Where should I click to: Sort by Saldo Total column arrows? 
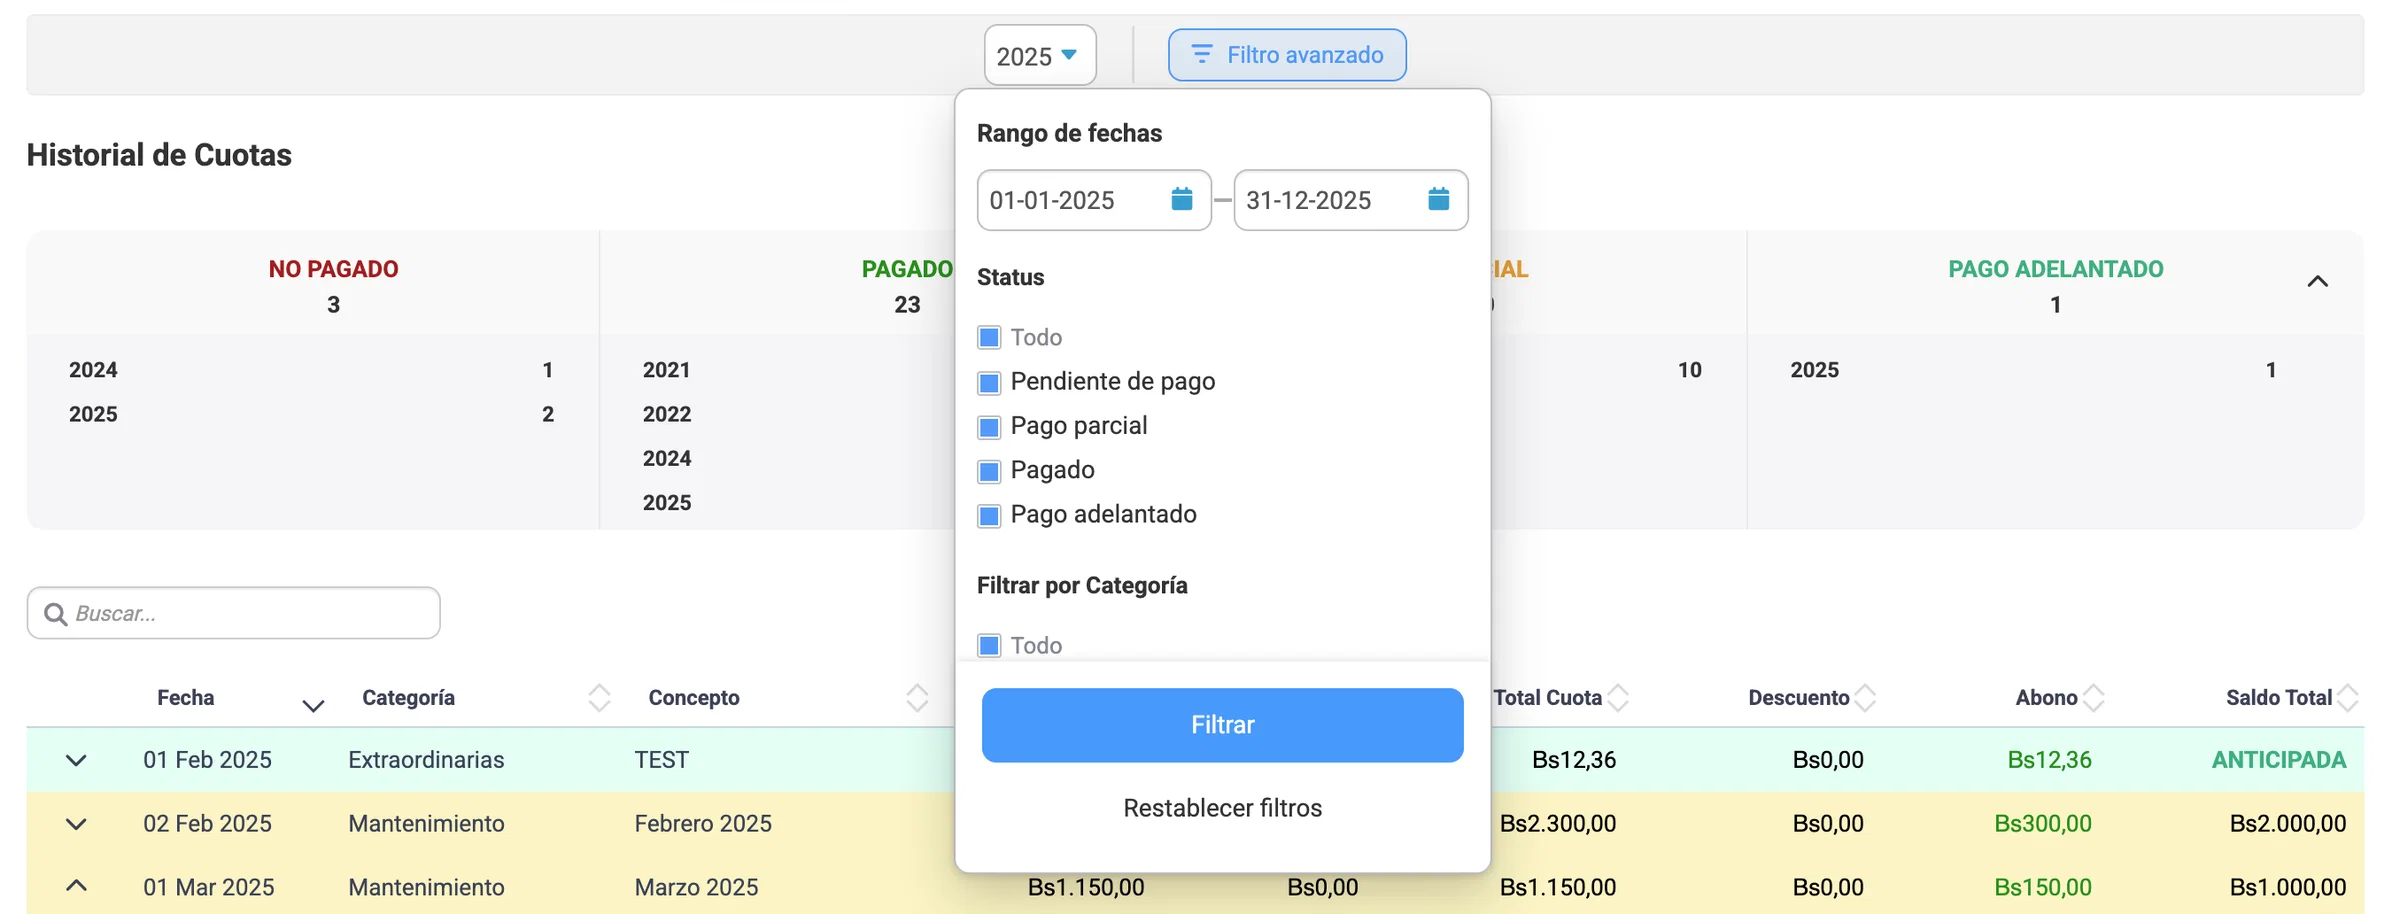pyautogui.click(x=2348, y=698)
